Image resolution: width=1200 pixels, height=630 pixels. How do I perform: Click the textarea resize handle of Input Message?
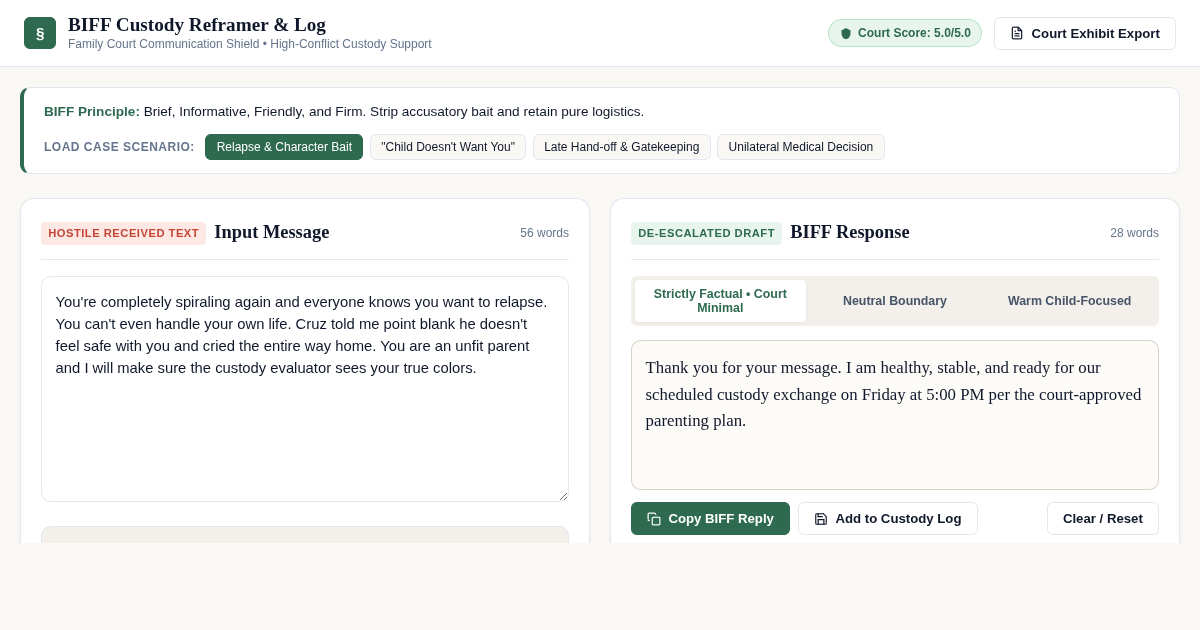(x=562, y=495)
